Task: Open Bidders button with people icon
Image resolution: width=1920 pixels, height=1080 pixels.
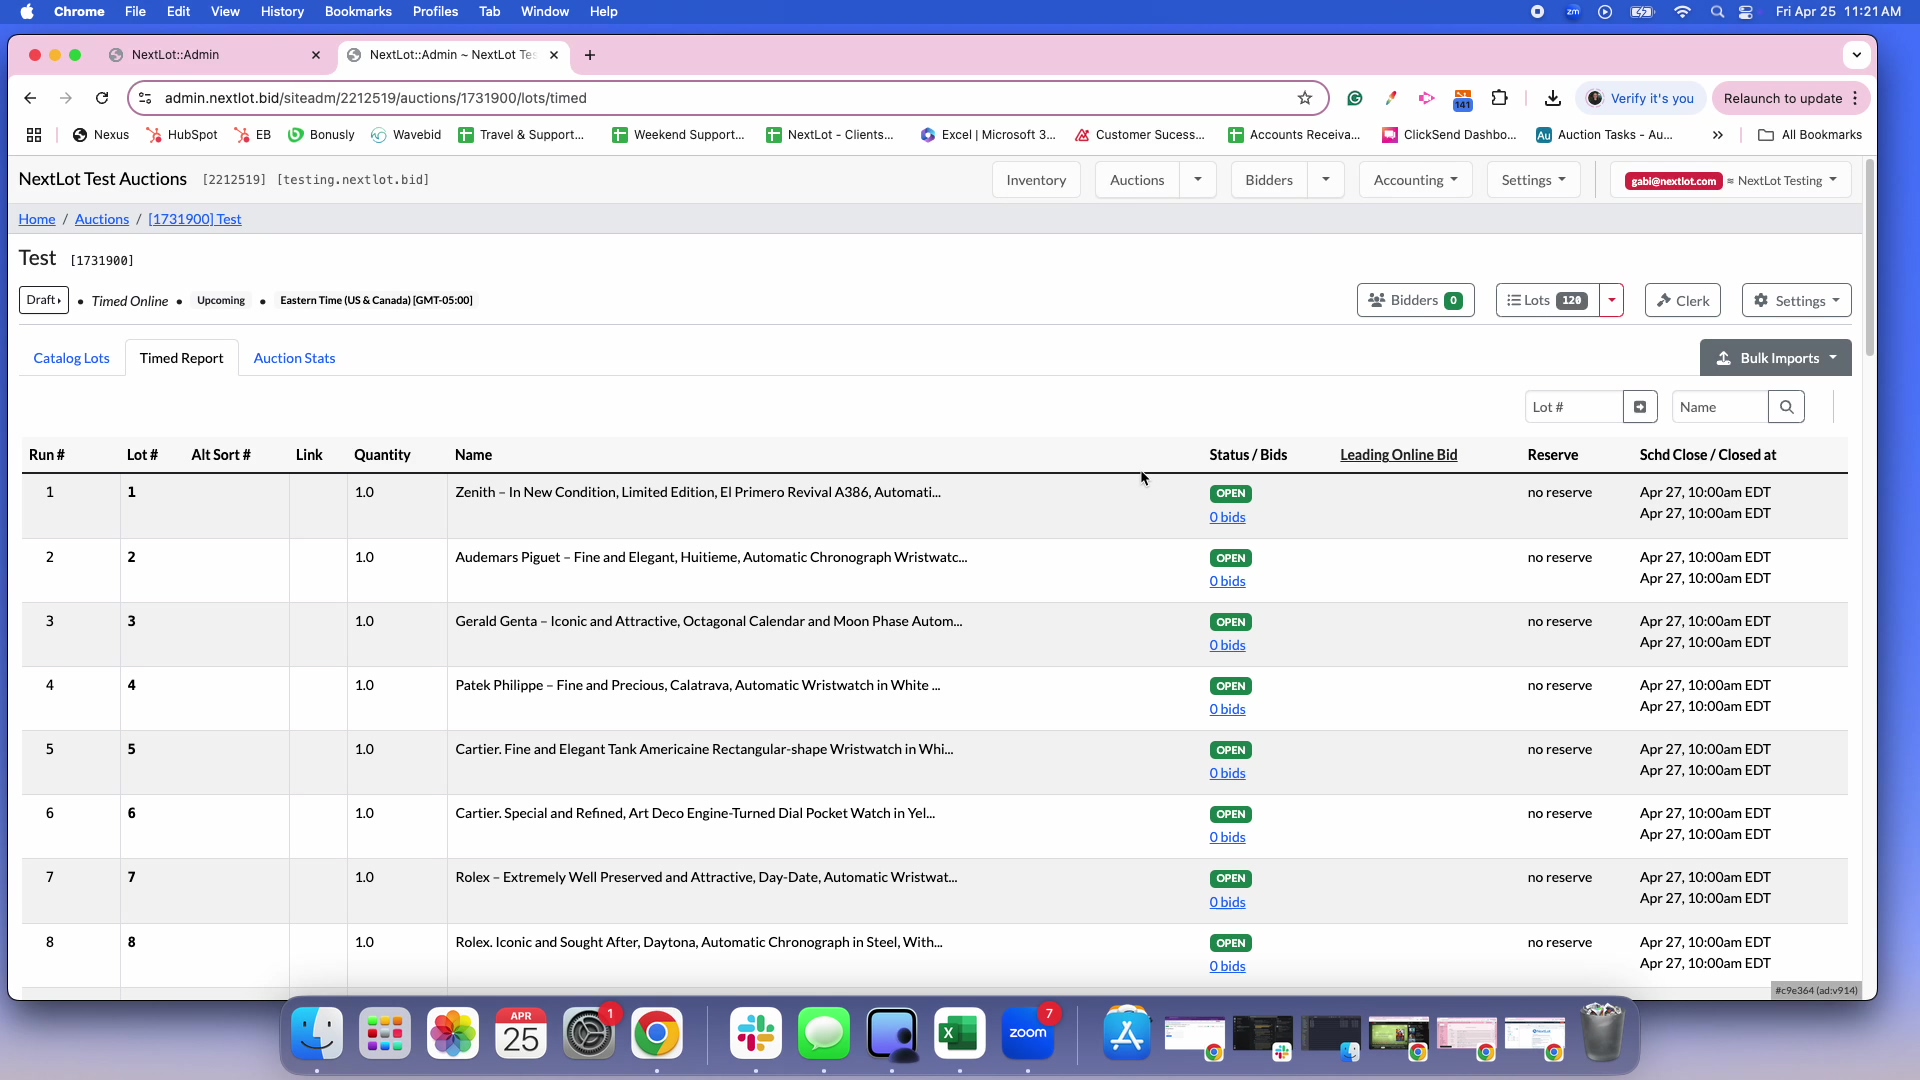Action: tap(1415, 301)
